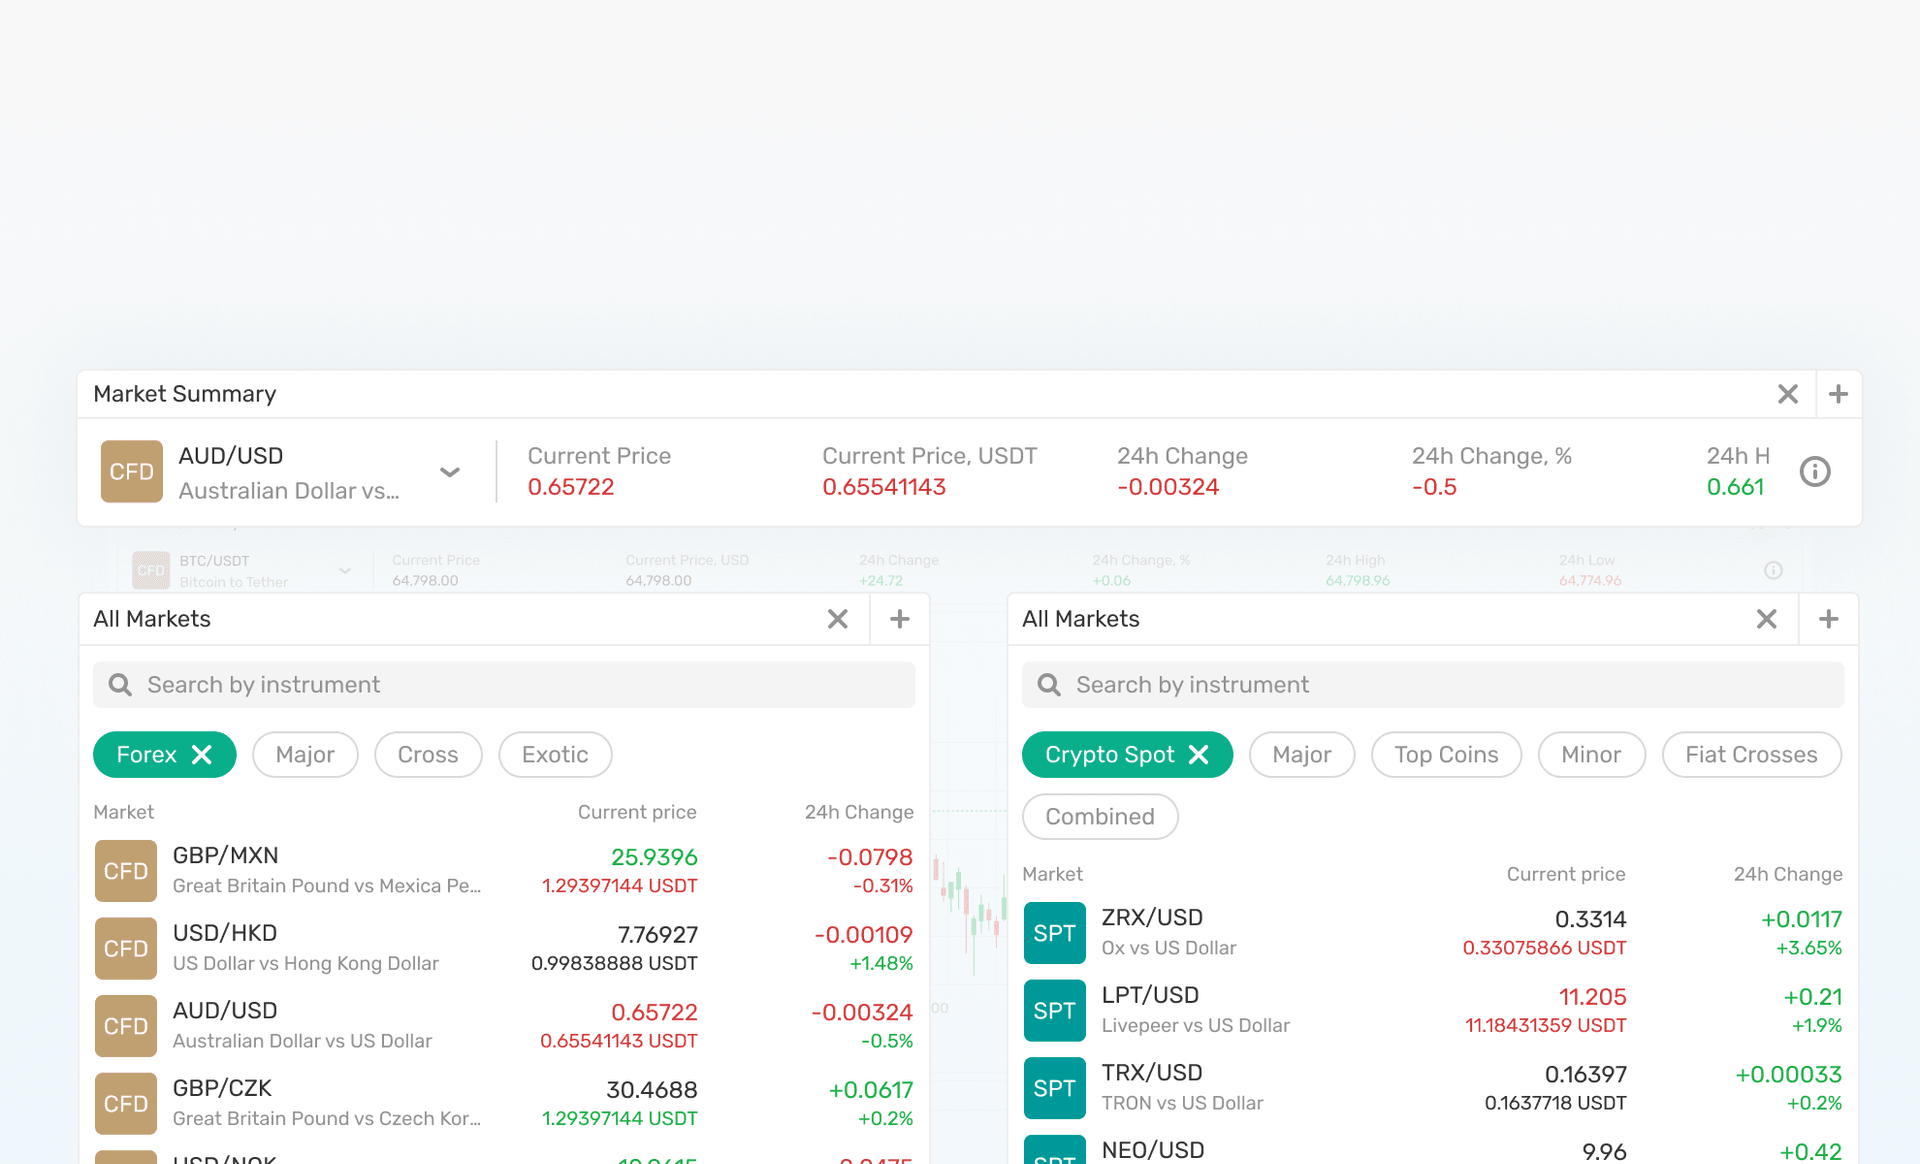This screenshot has height=1164, width=1920.
Task: Sort by Current price in Forex panel
Action: [637, 812]
